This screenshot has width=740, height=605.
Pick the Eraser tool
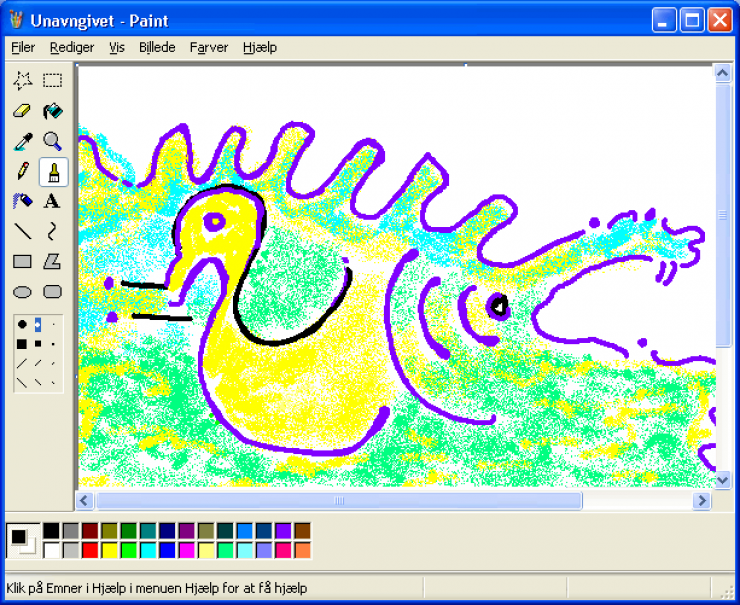point(22,111)
